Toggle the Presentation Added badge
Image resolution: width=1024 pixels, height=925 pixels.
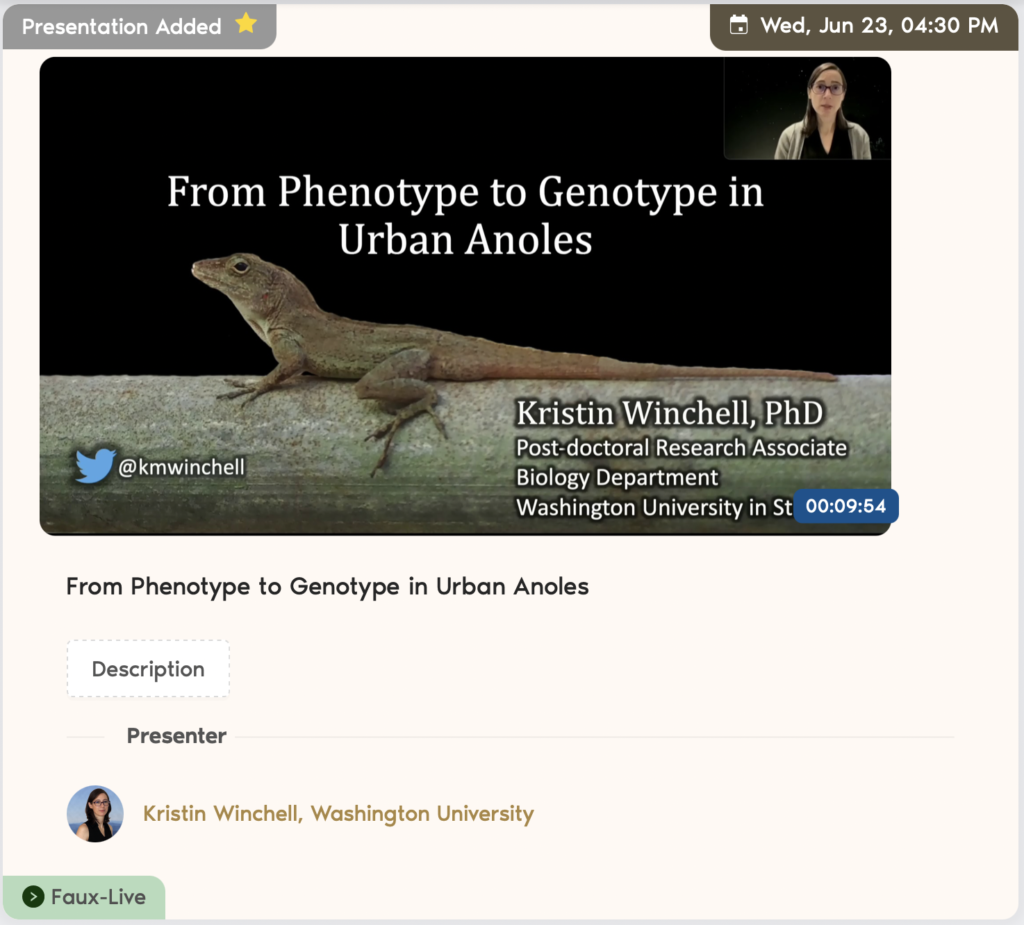pos(122,27)
